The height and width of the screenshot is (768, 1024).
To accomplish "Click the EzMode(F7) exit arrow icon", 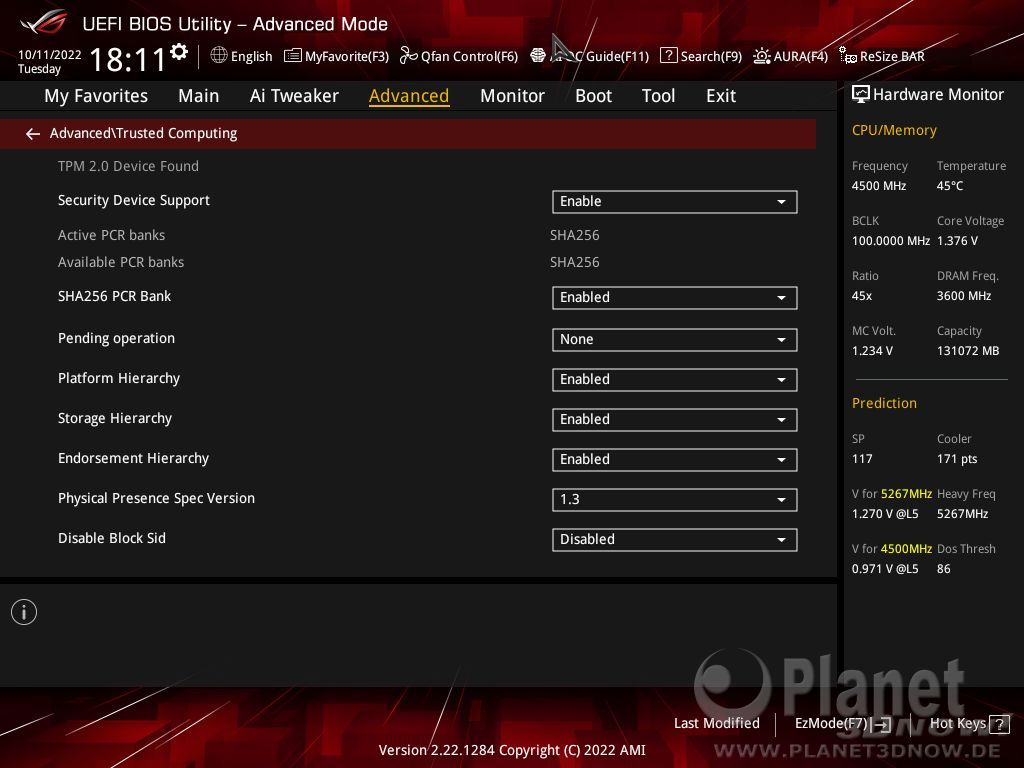I will click(x=882, y=724).
